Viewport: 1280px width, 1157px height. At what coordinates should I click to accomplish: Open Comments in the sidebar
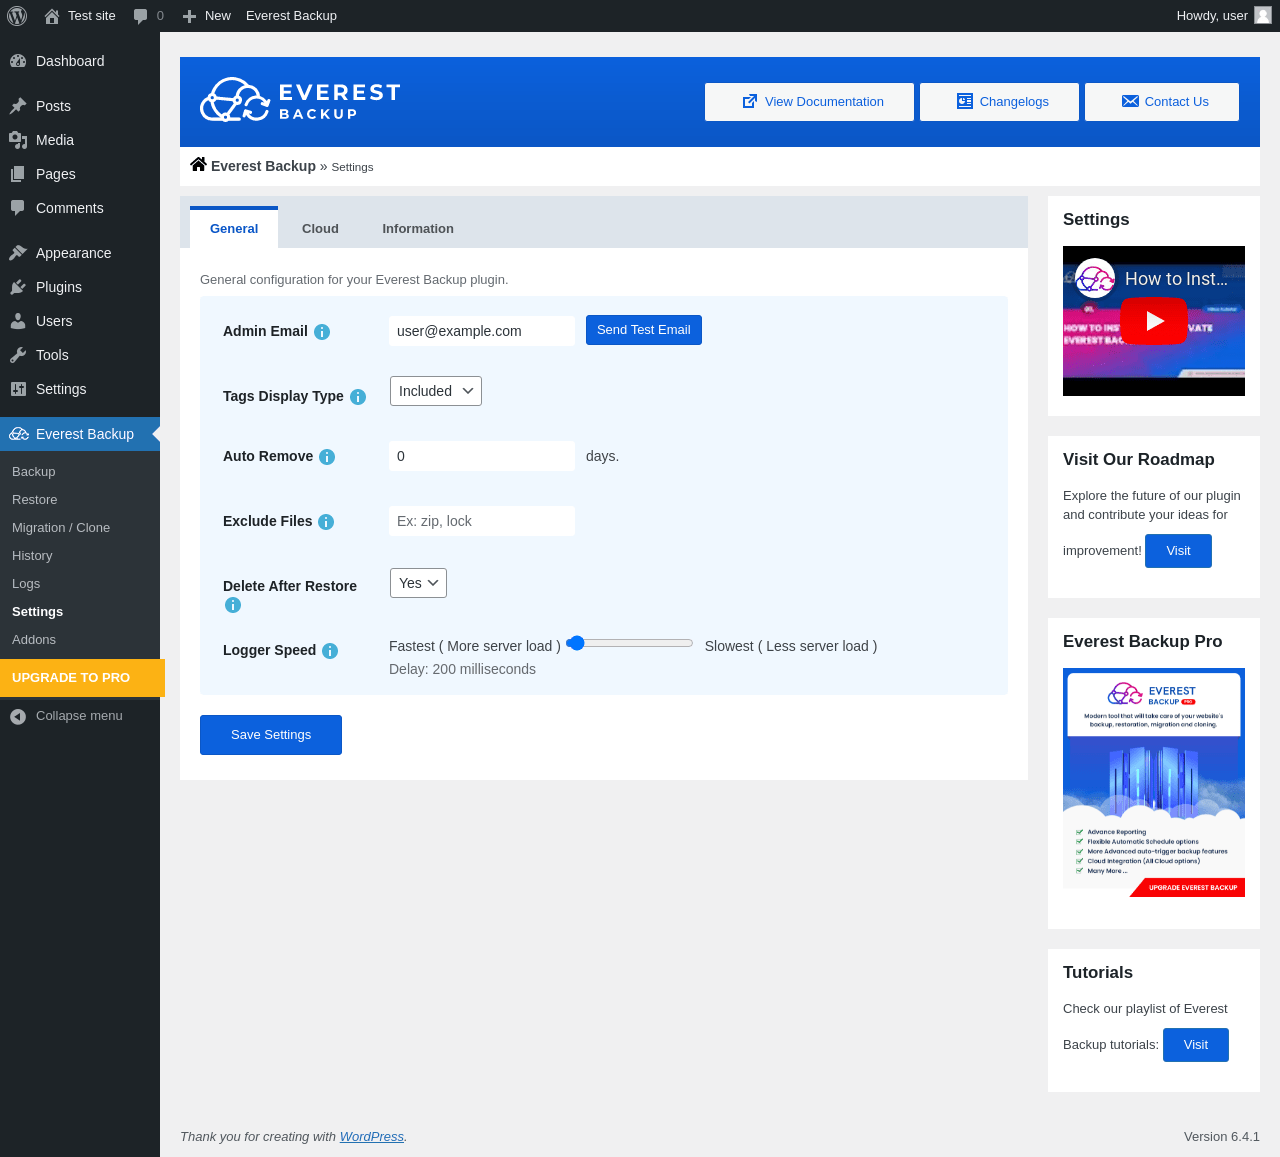point(80,208)
